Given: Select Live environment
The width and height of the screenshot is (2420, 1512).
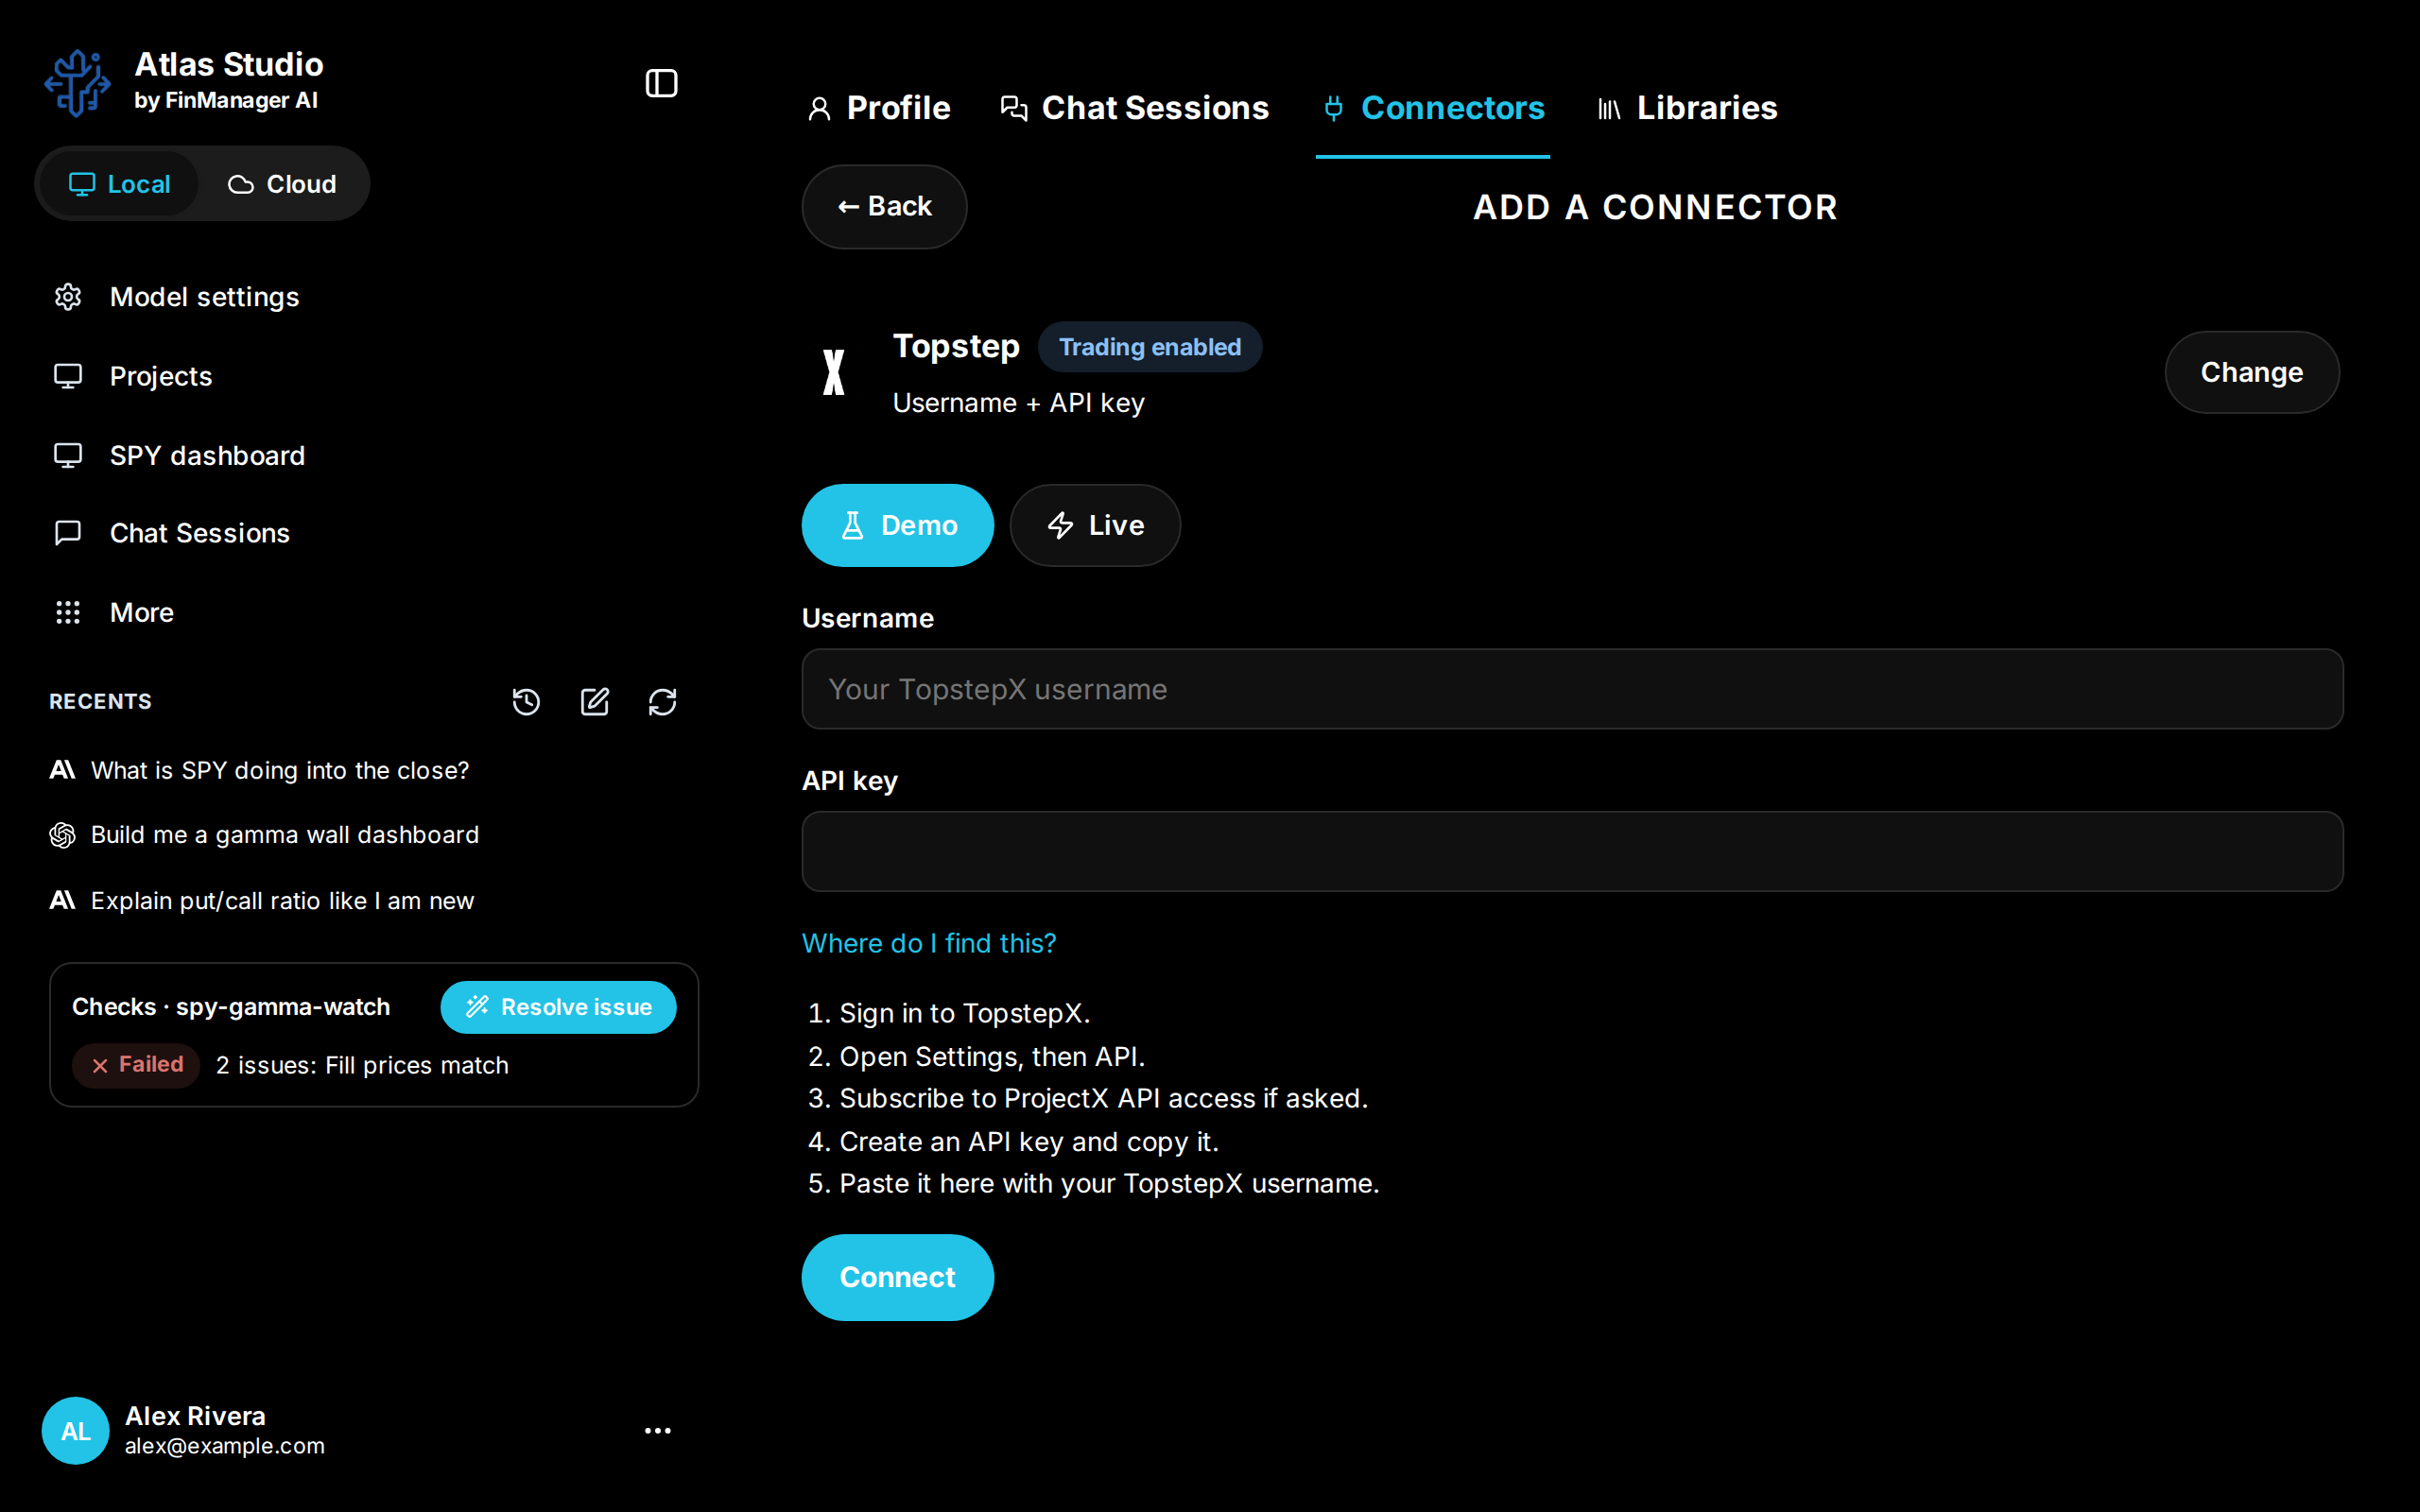Looking at the screenshot, I should pyautogui.click(x=1095, y=525).
